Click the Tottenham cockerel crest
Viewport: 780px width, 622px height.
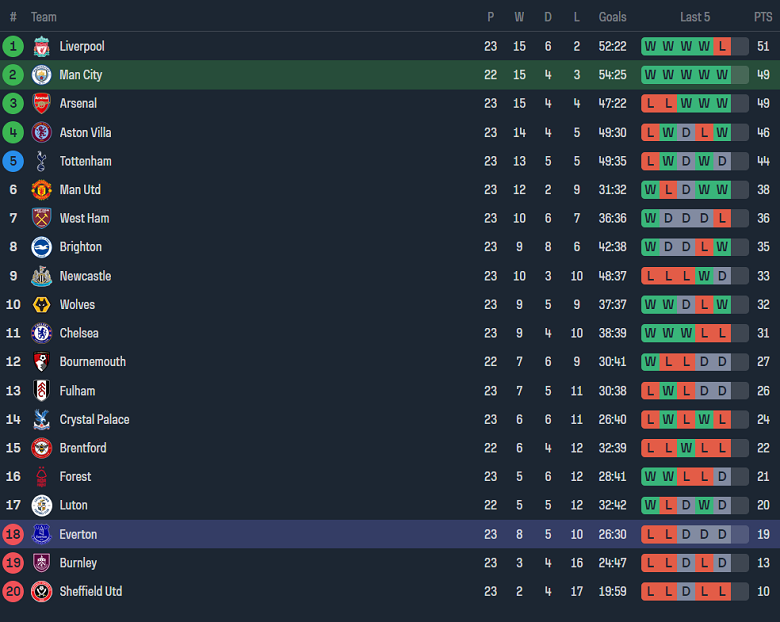[41, 161]
